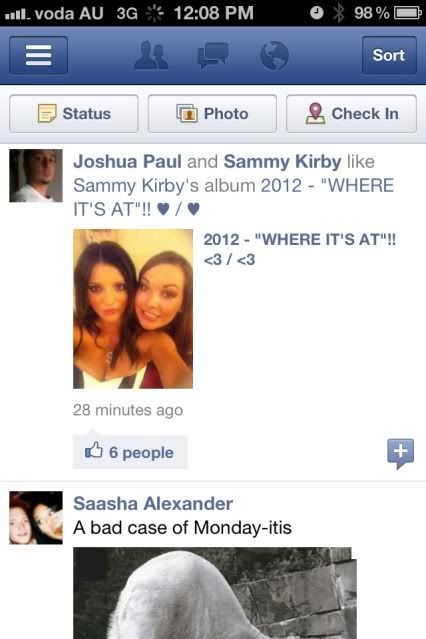Screen dimensions: 426x639
Task: Open the two-women album photo thumbnail
Action: pyautogui.click(x=133, y=309)
